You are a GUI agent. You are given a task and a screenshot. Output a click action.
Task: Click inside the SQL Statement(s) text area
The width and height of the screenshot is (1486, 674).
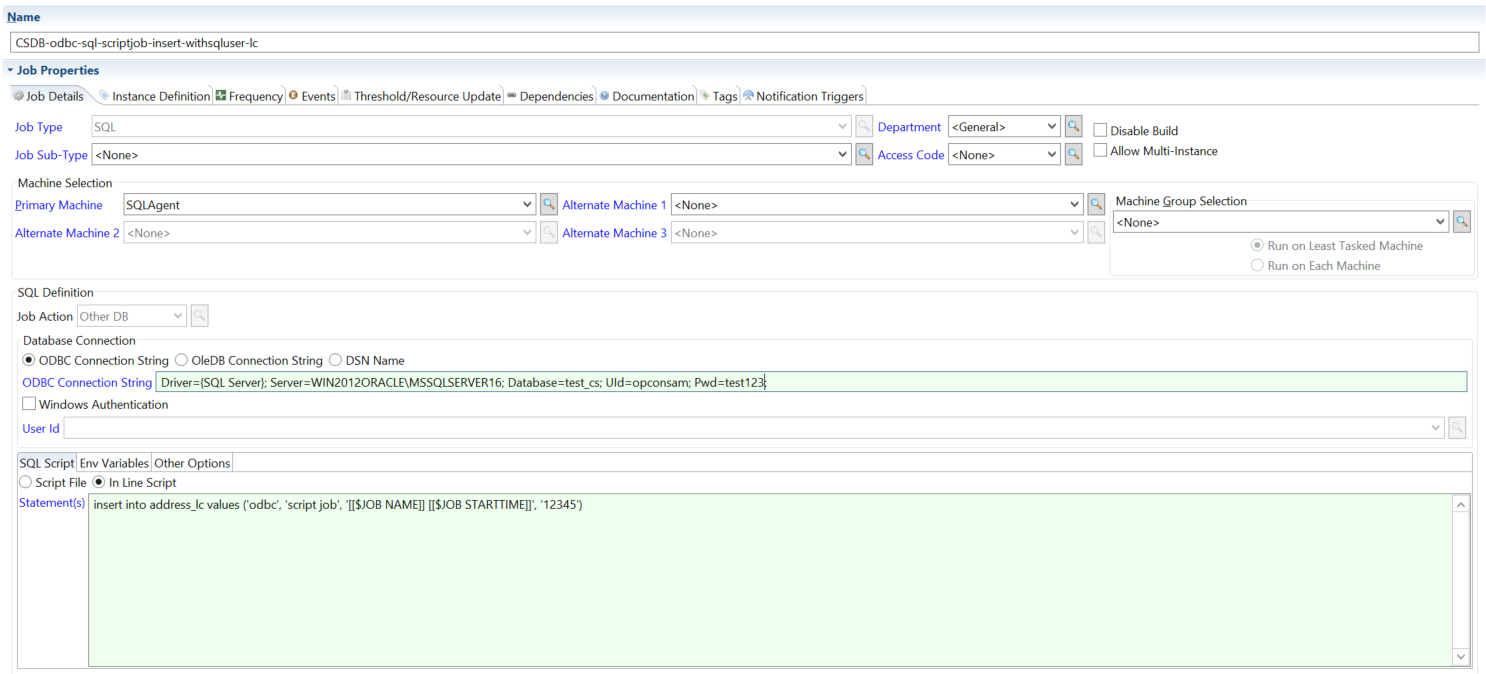click(770, 580)
